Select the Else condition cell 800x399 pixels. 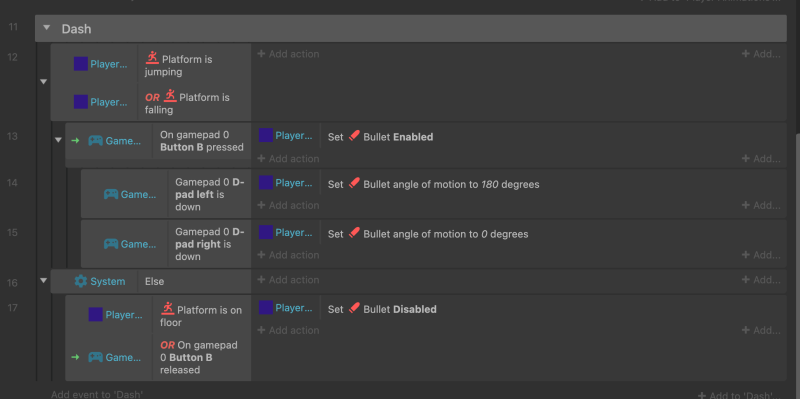click(x=194, y=281)
